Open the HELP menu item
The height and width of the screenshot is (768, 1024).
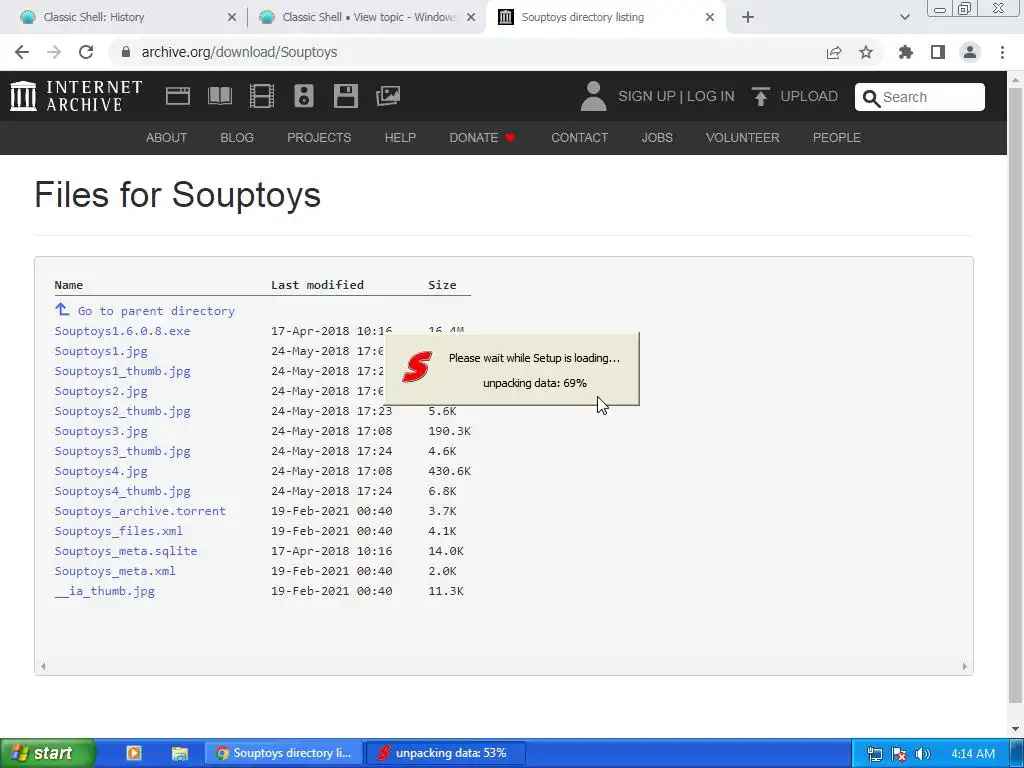[400, 138]
